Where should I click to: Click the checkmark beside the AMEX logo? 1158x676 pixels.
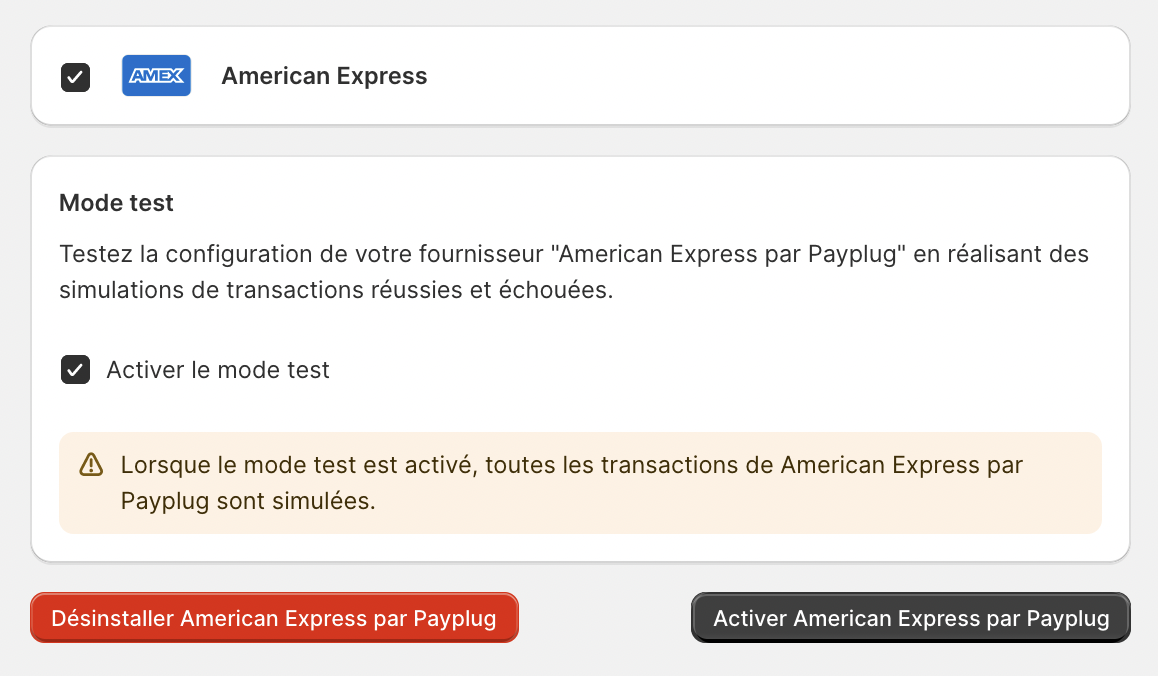76,77
